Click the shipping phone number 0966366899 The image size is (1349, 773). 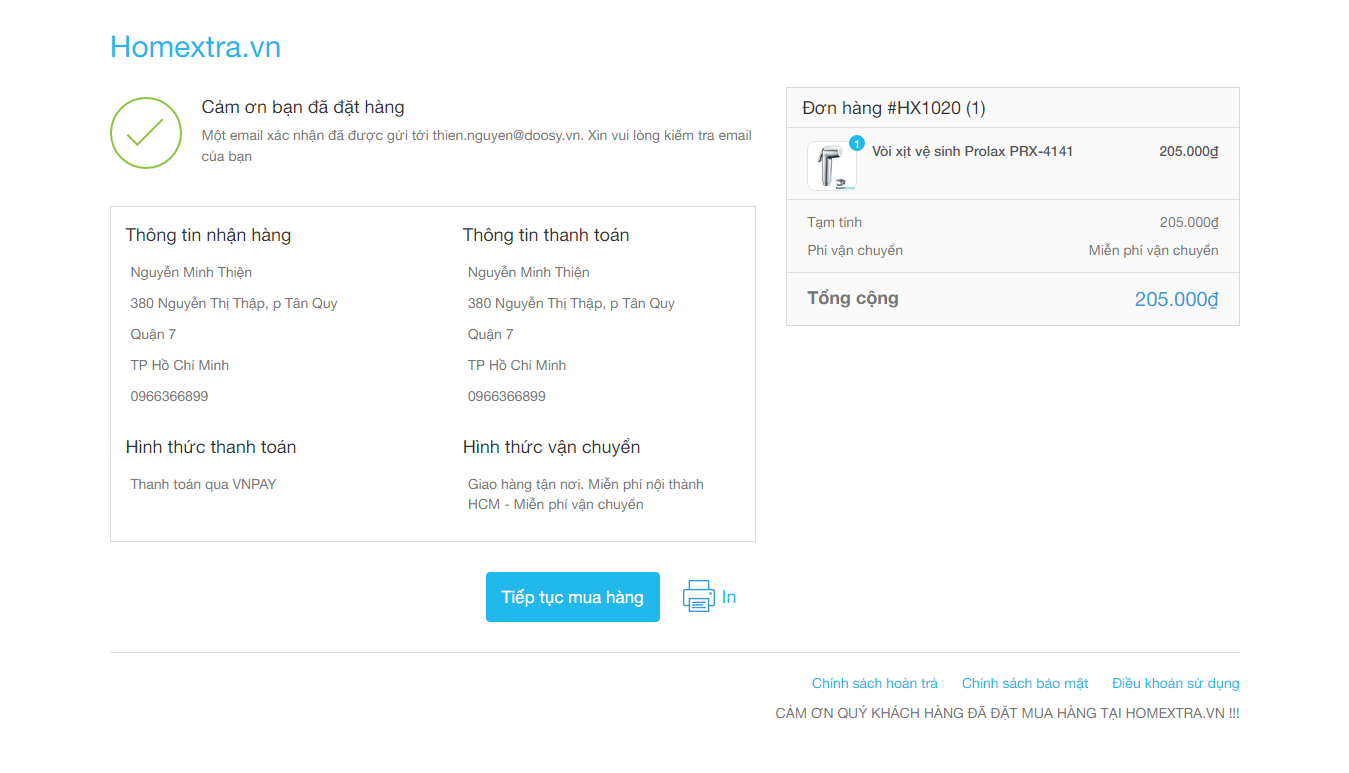(x=169, y=396)
